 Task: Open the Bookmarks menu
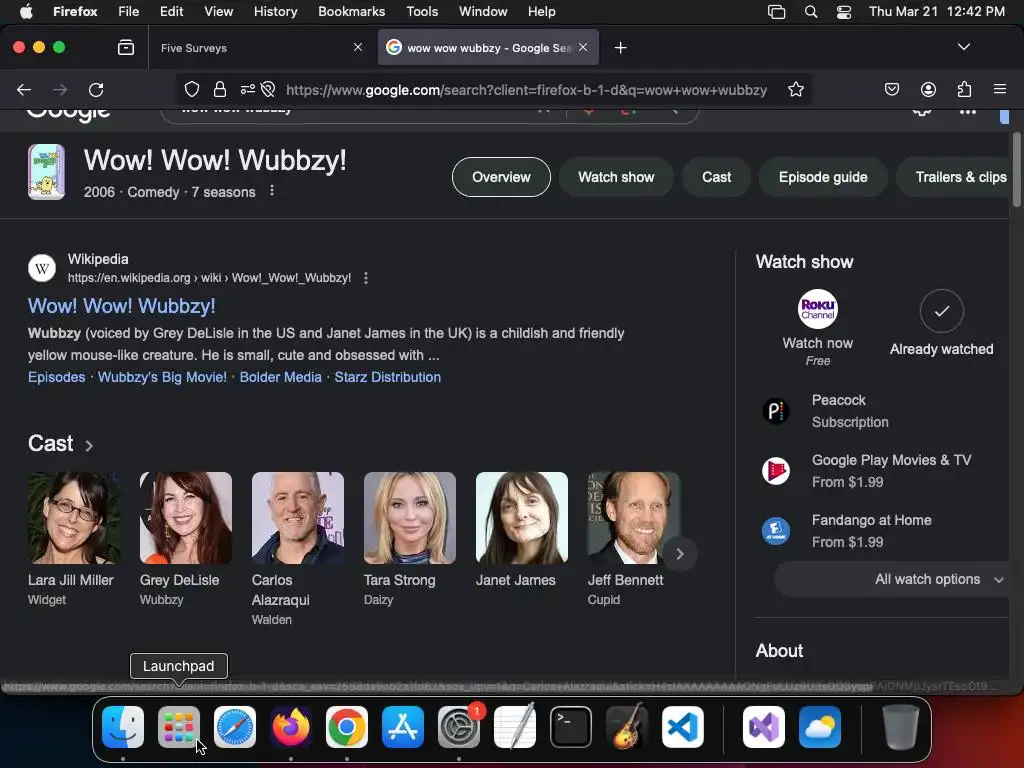(x=351, y=12)
